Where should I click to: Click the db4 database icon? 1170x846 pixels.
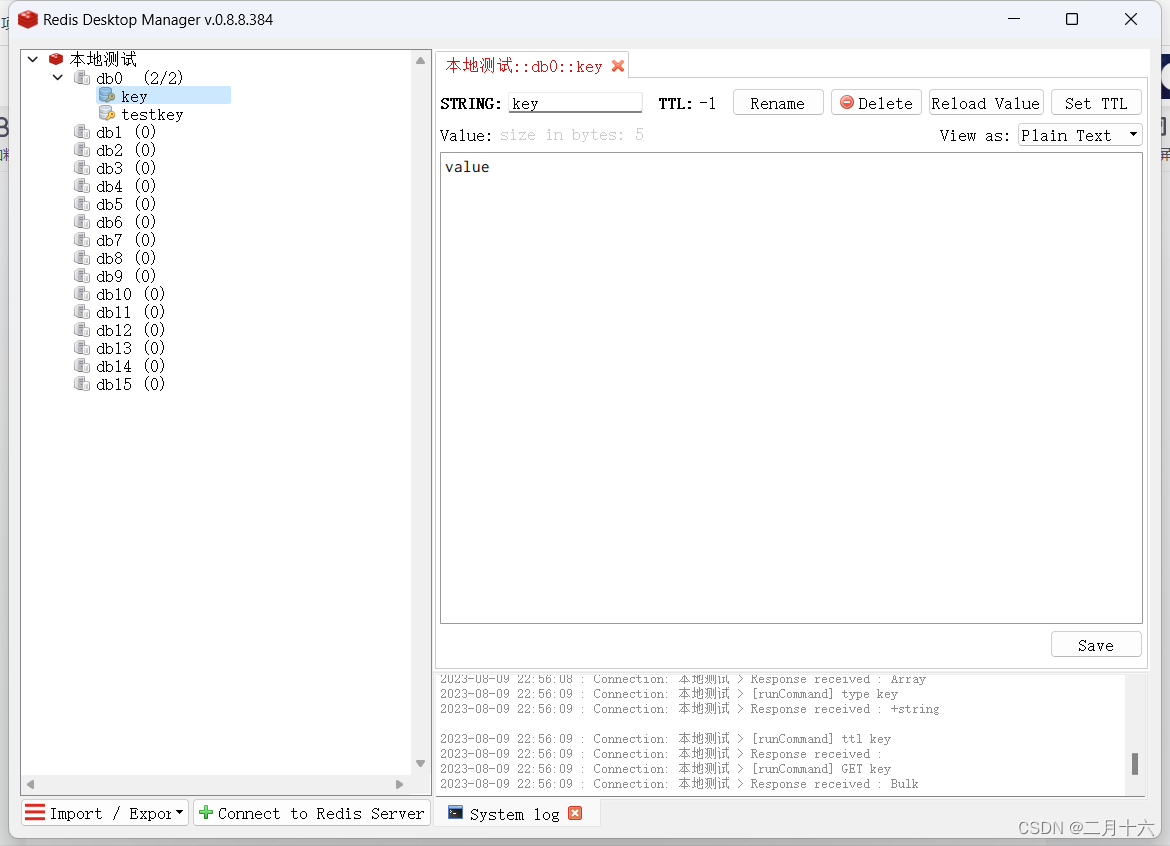pos(82,186)
